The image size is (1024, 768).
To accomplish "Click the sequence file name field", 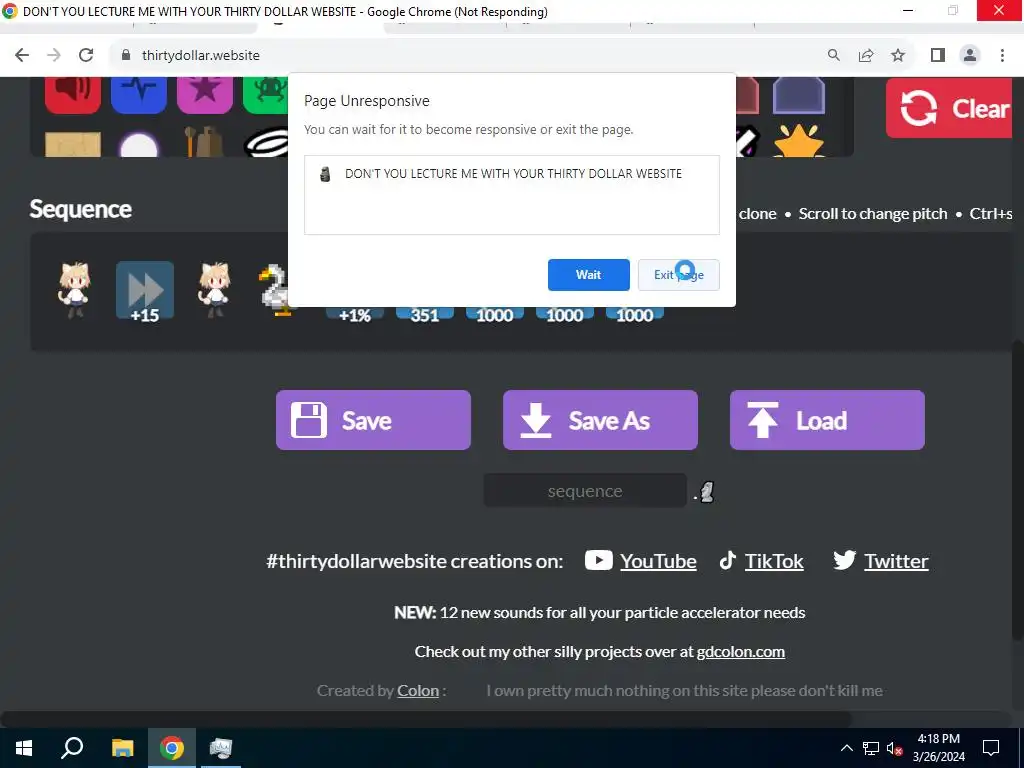I will coord(584,490).
